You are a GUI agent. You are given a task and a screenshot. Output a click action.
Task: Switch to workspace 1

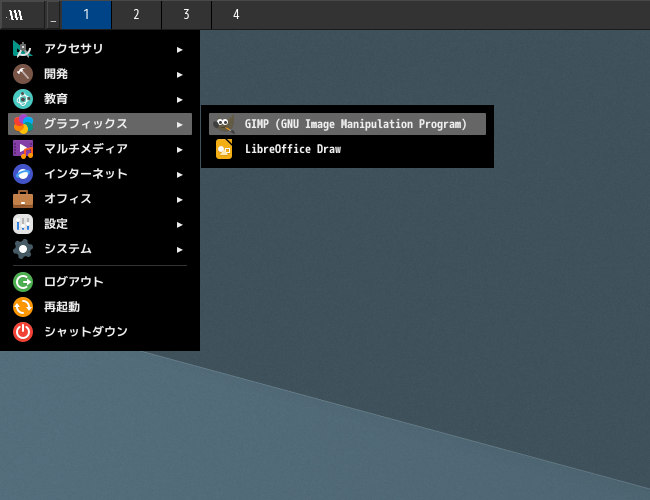[86, 15]
